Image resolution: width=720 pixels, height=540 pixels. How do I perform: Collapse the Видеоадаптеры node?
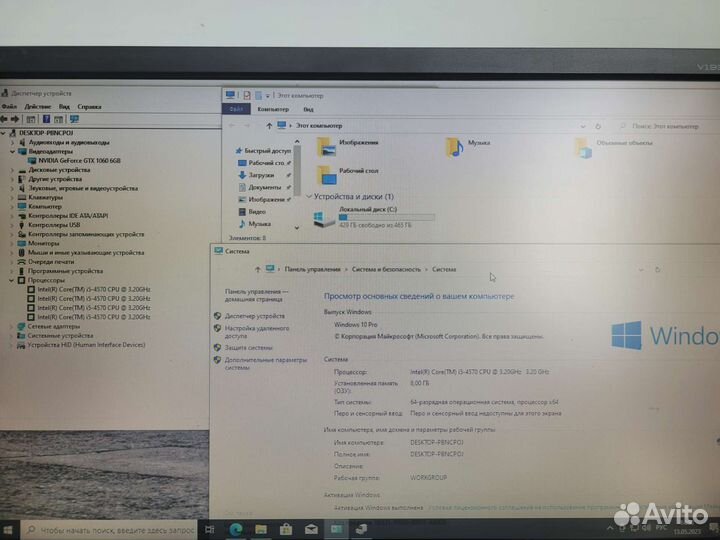pyautogui.click(x=12, y=152)
